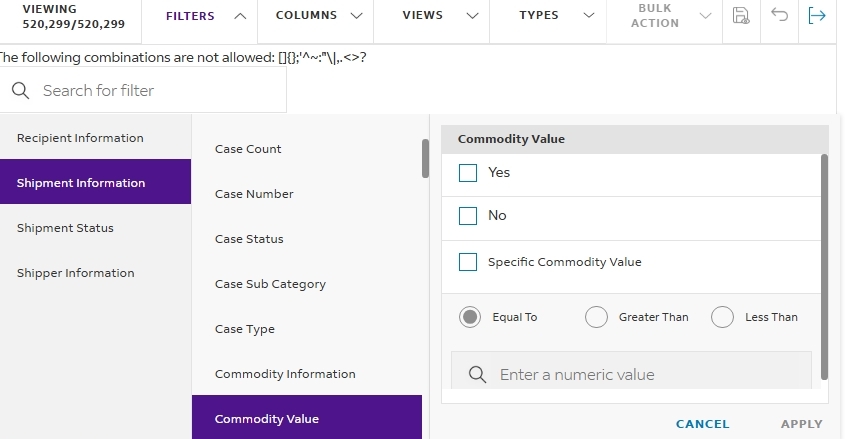Tick the Specific Commodity Value checkbox
The image size is (851, 439).
click(x=468, y=262)
